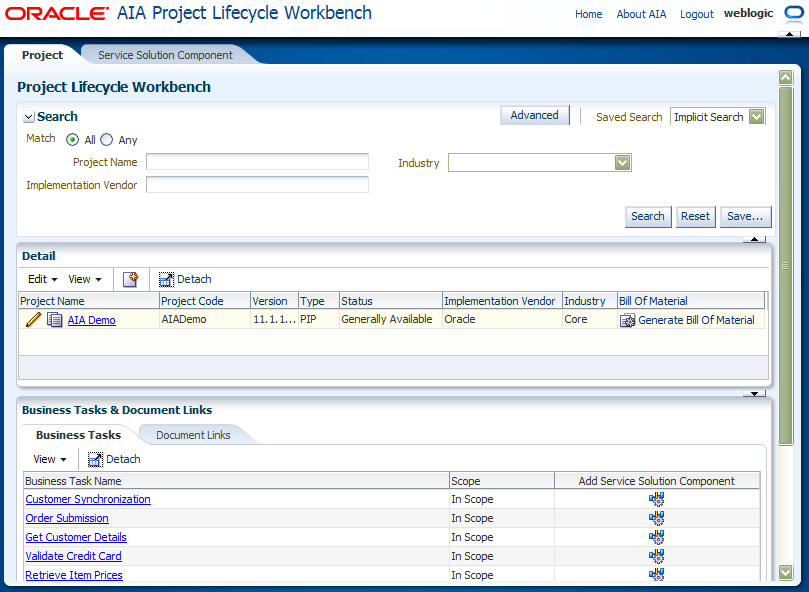Screen dimensions: 809x592
Task: Select the All match radio button
Action: click(73, 140)
